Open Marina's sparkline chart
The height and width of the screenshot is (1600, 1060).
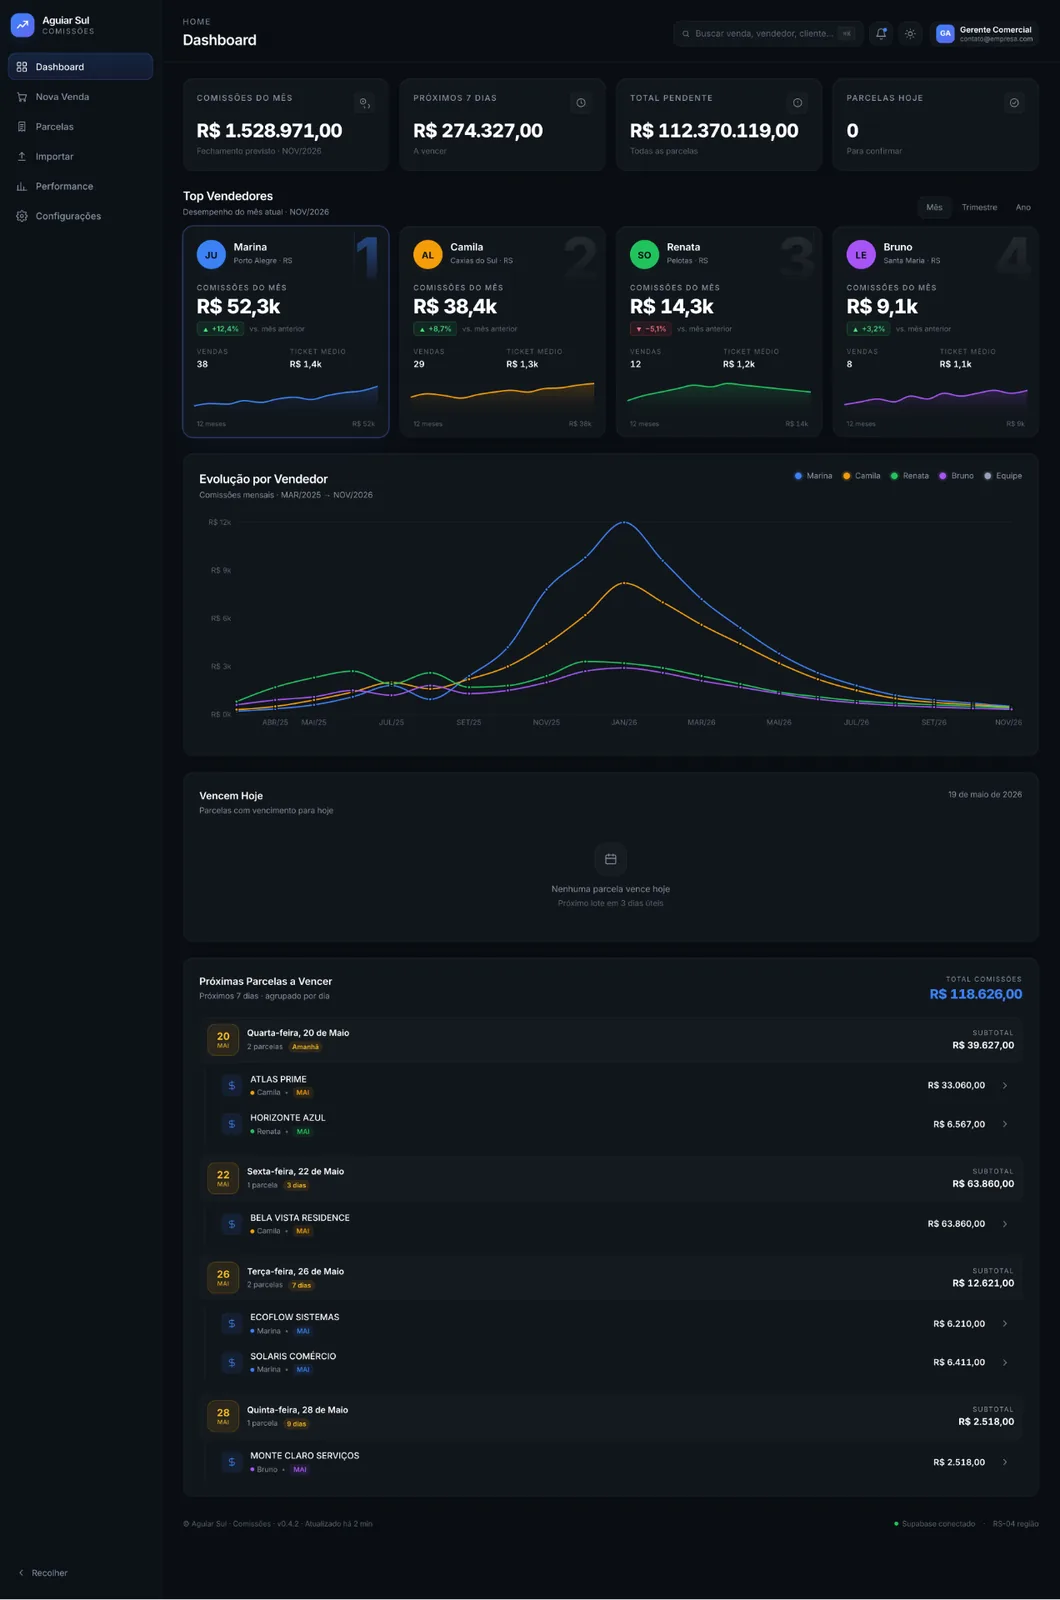pos(286,399)
